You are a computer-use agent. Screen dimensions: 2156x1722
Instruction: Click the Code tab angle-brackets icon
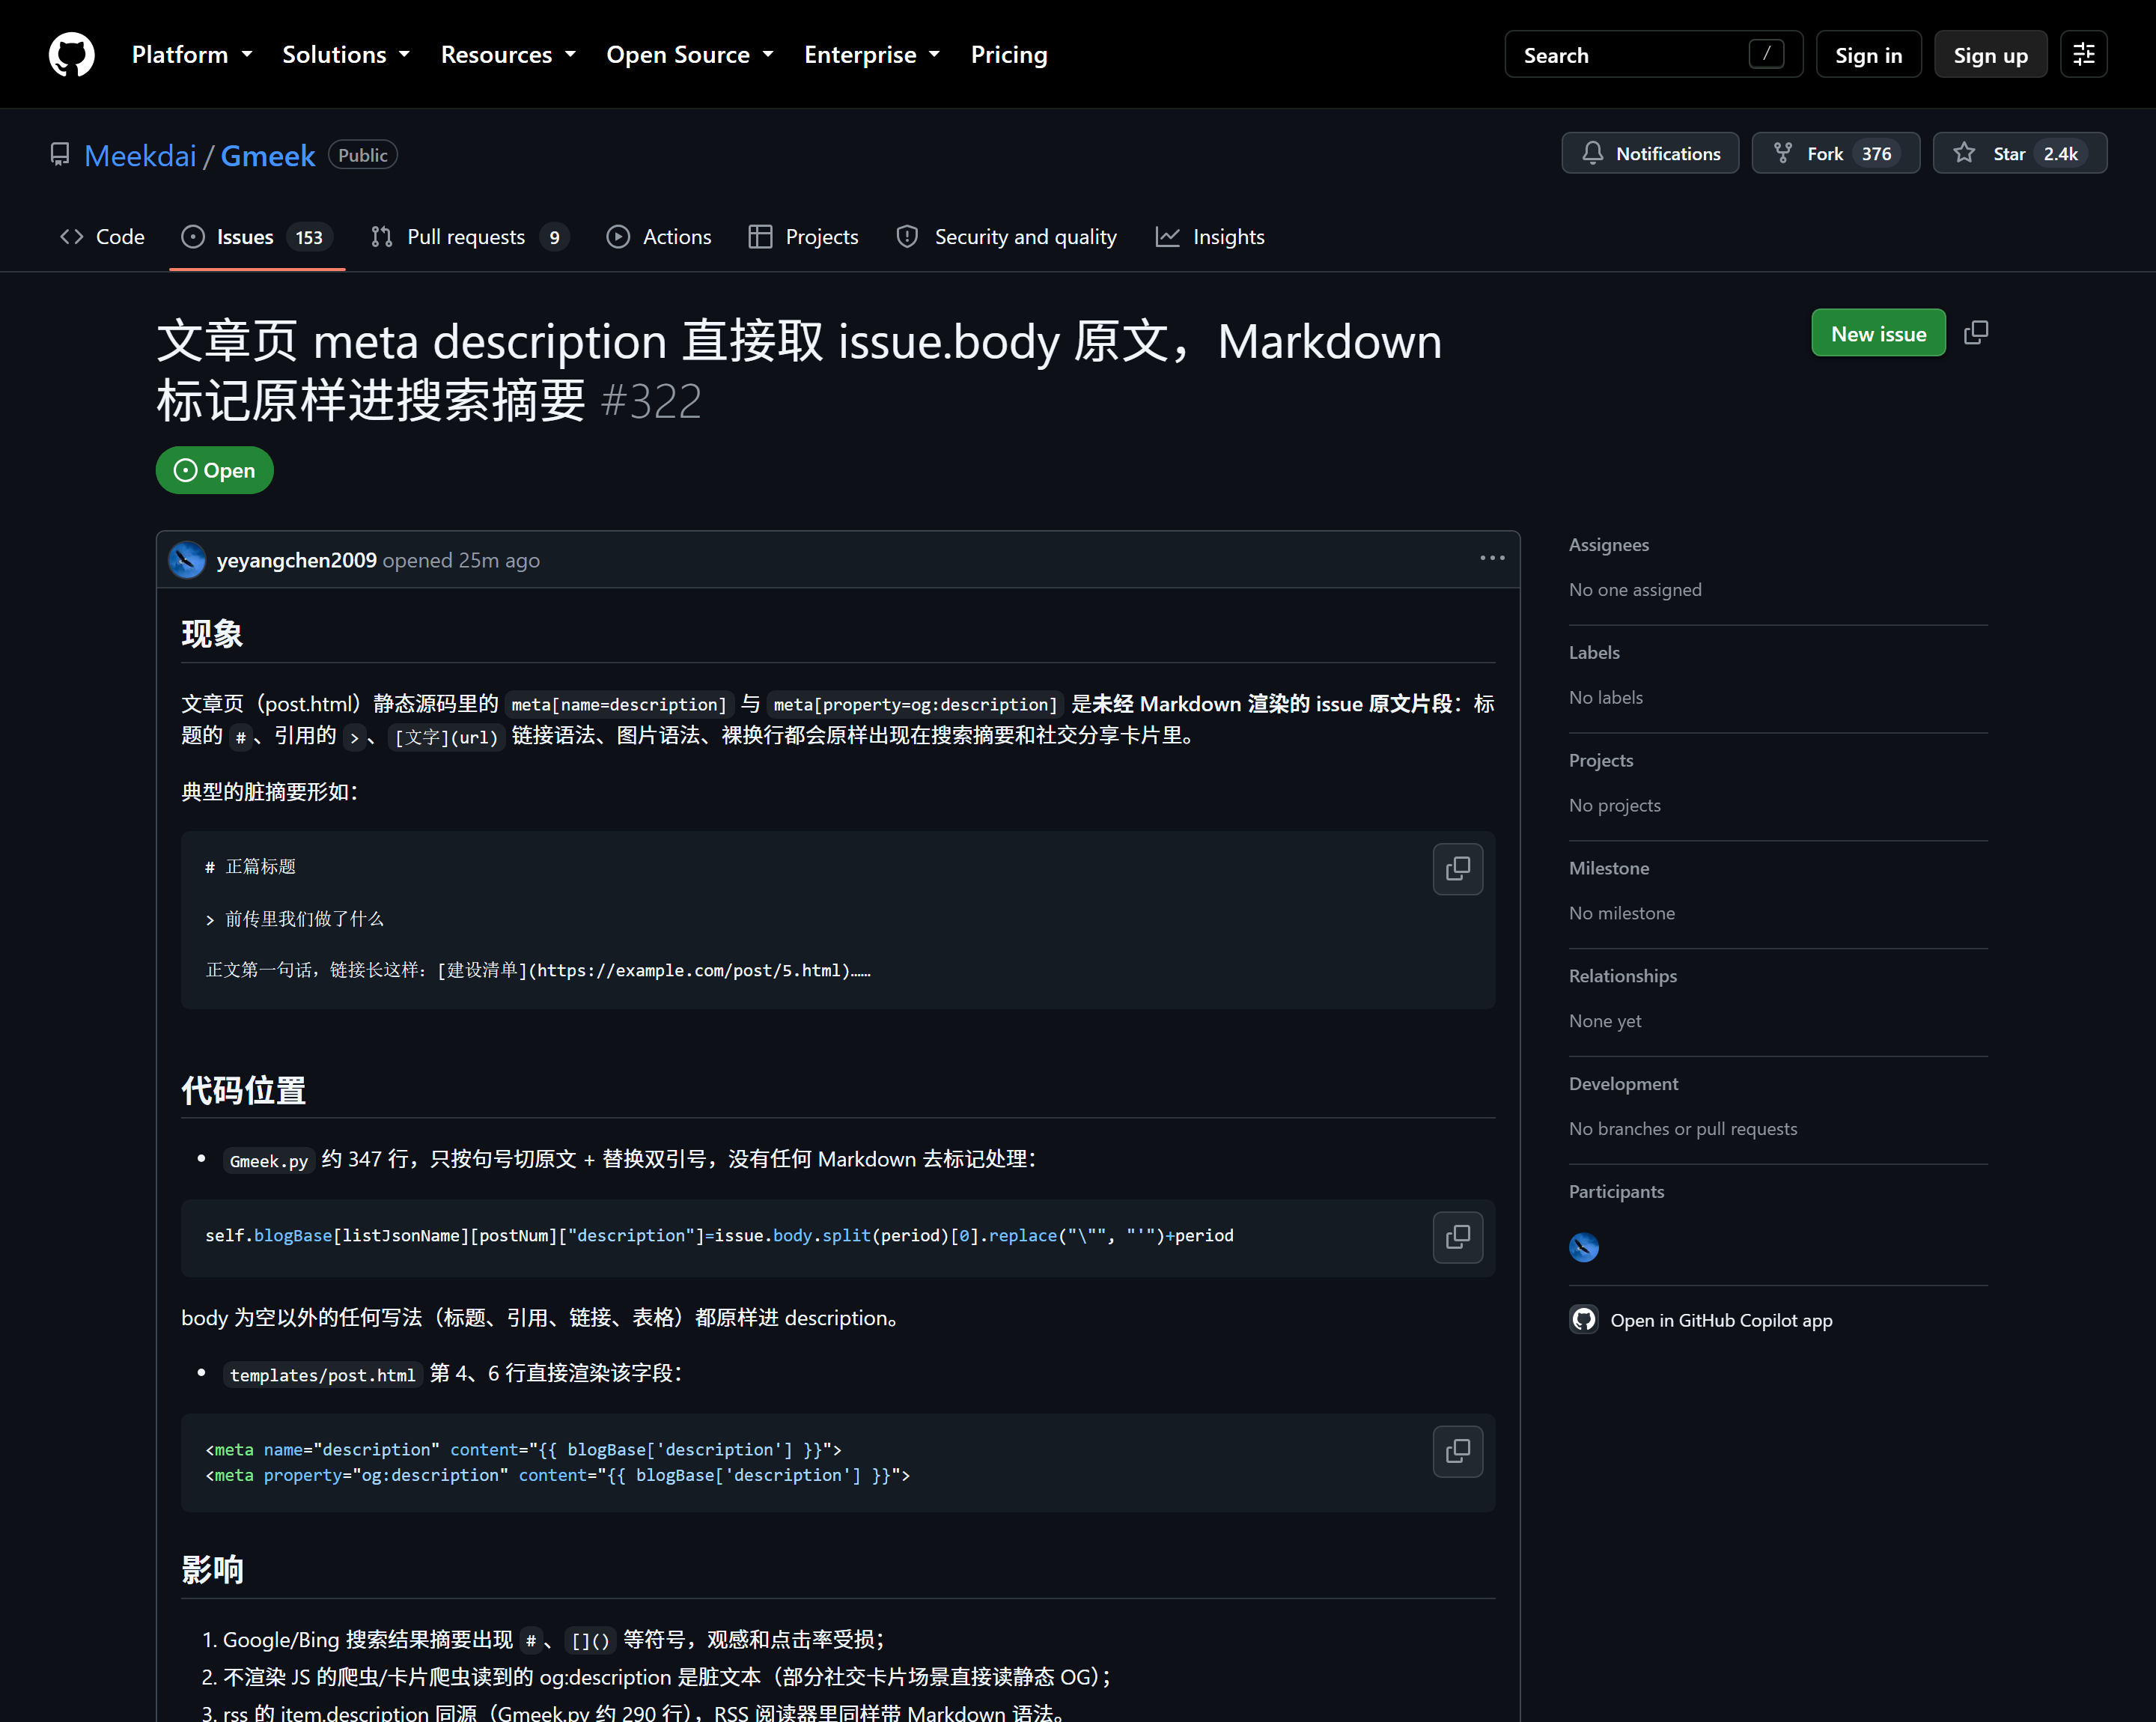pos(72,237)
